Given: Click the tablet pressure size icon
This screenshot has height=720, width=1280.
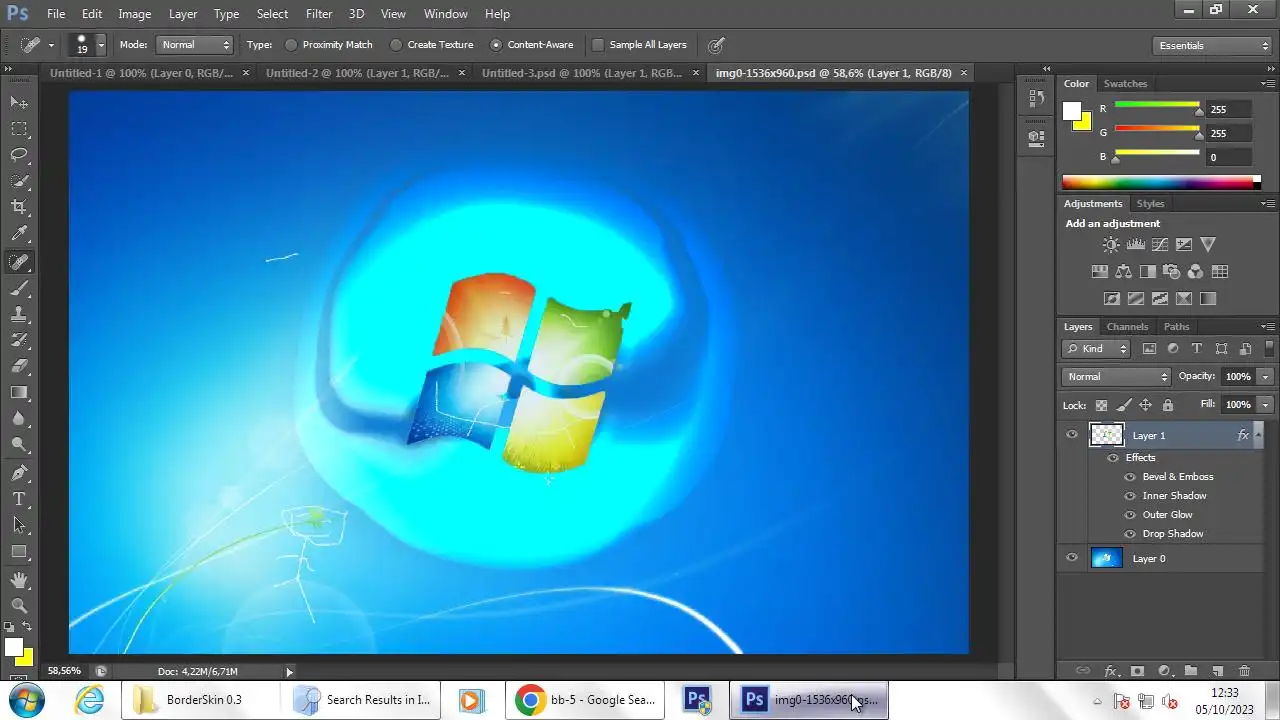Looking at the screenshot, I should pos(716,45).
